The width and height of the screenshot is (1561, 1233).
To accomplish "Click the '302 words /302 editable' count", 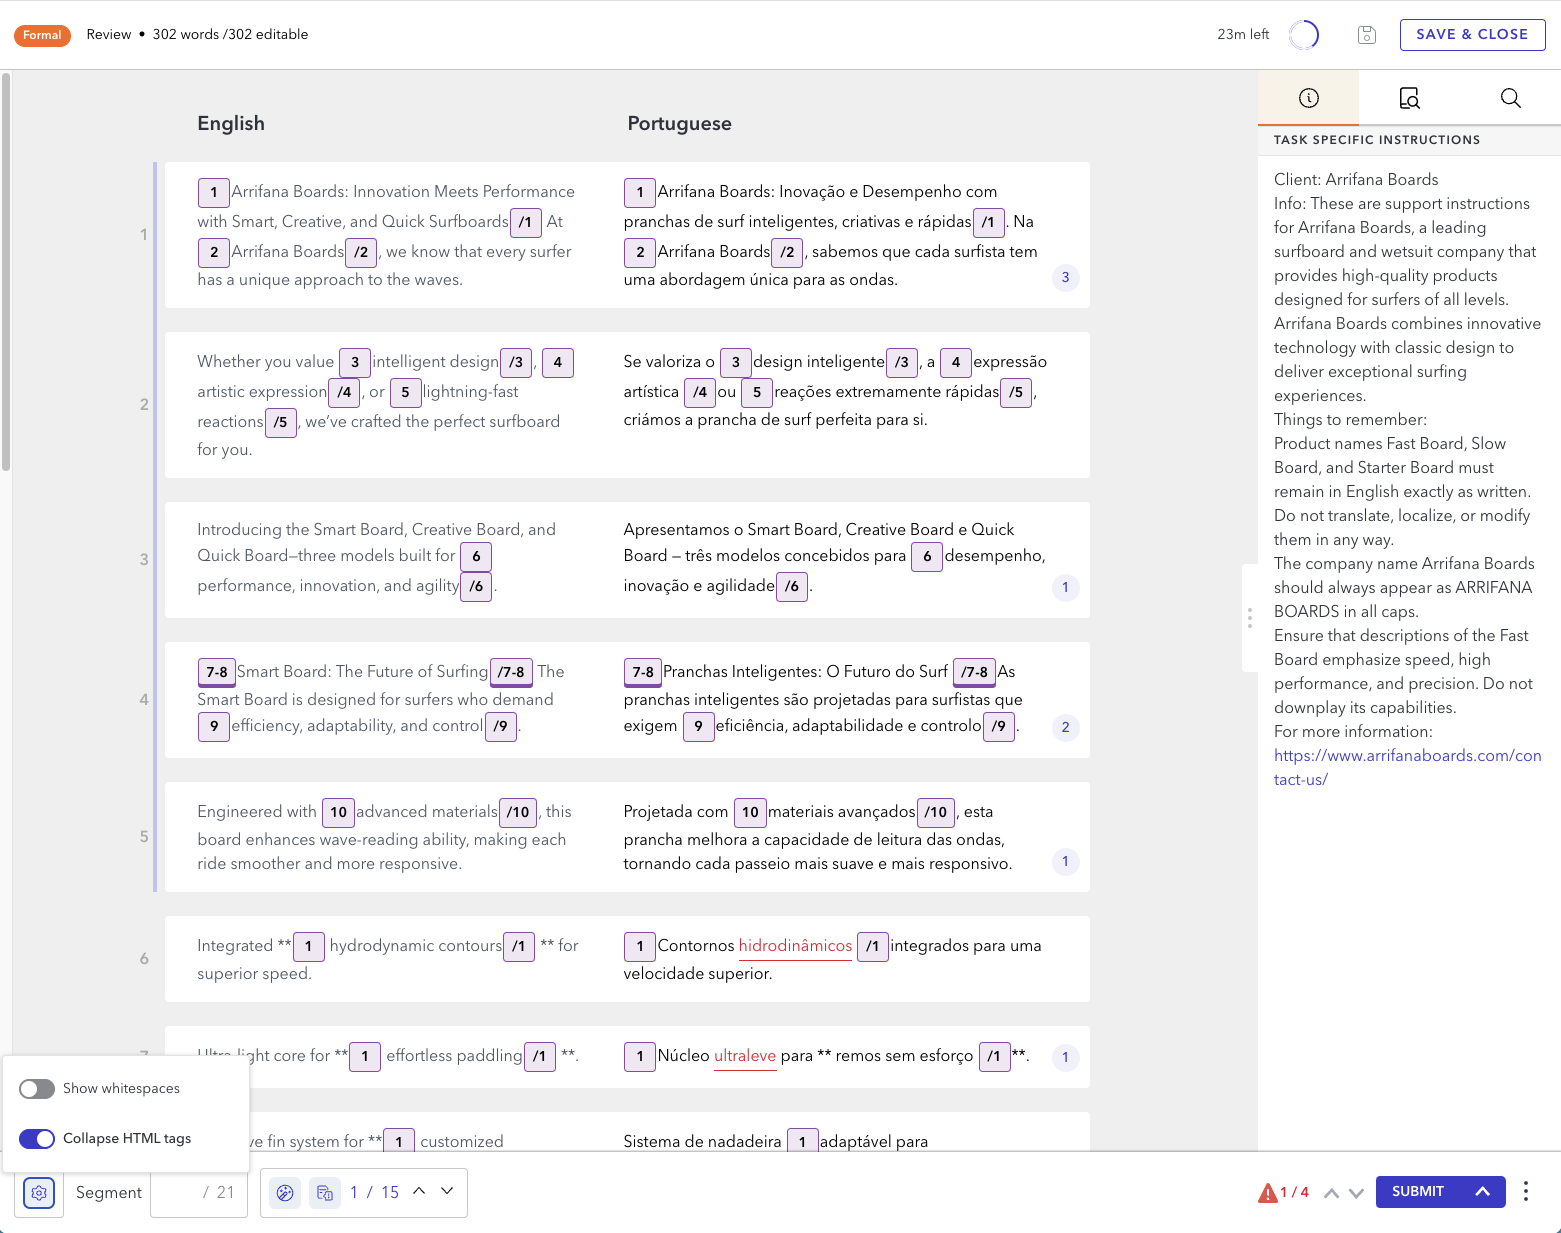I will [230, 35].
